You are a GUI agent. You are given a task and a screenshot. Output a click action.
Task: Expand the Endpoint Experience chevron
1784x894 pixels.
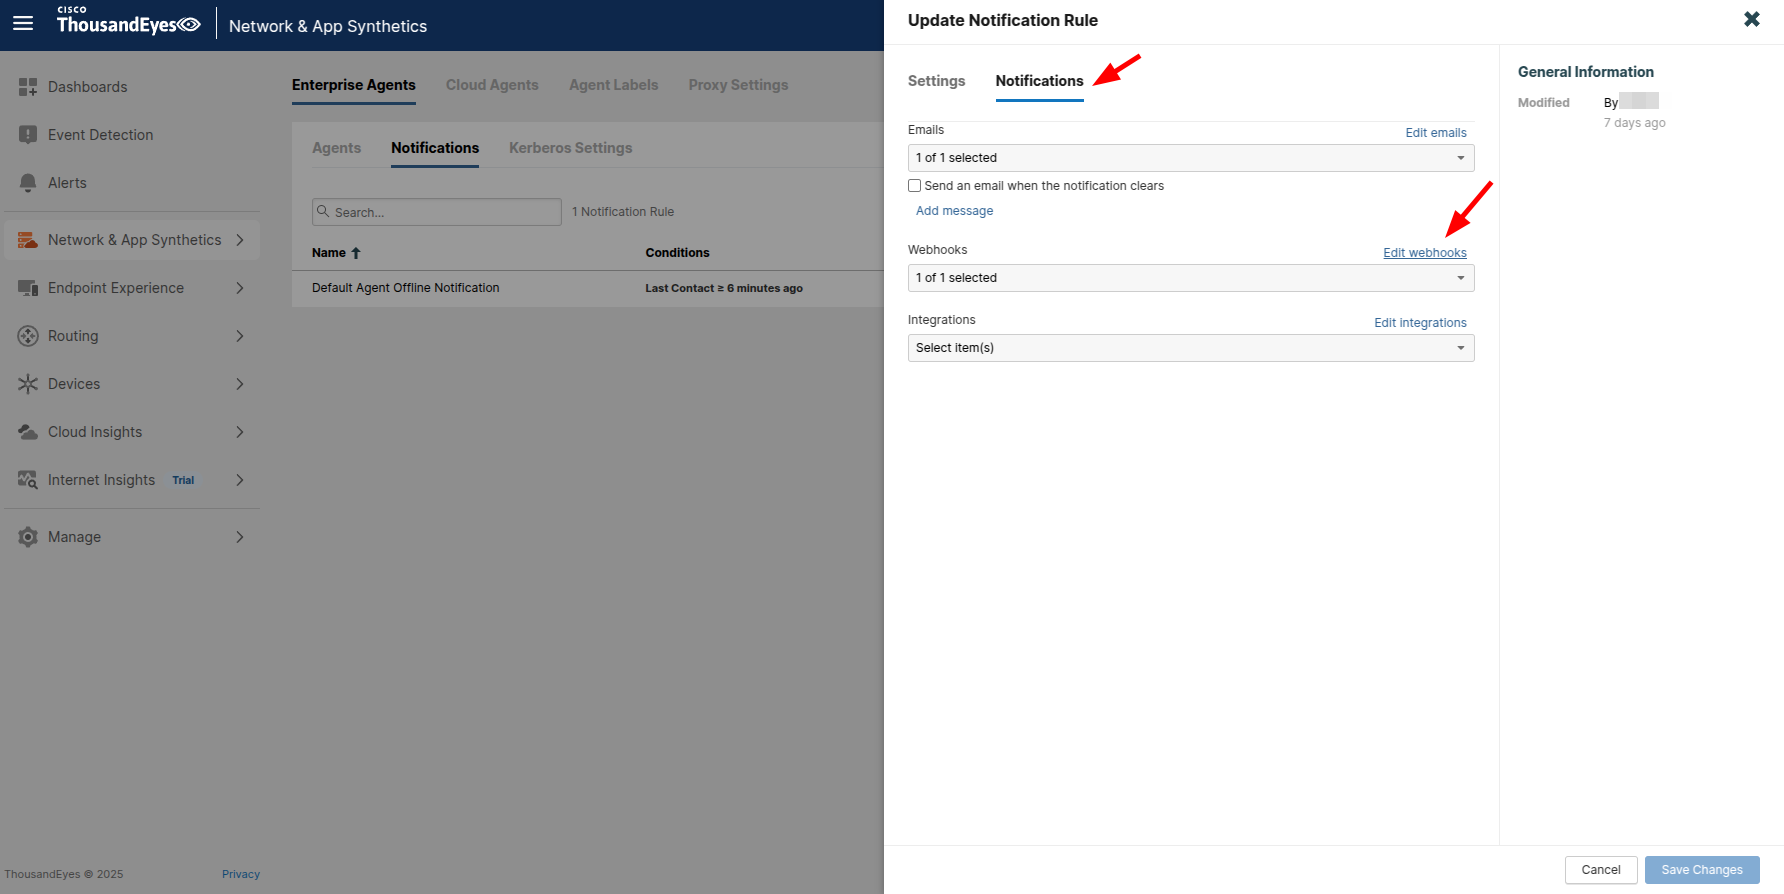pyautogui.click(x=240, y=288)
